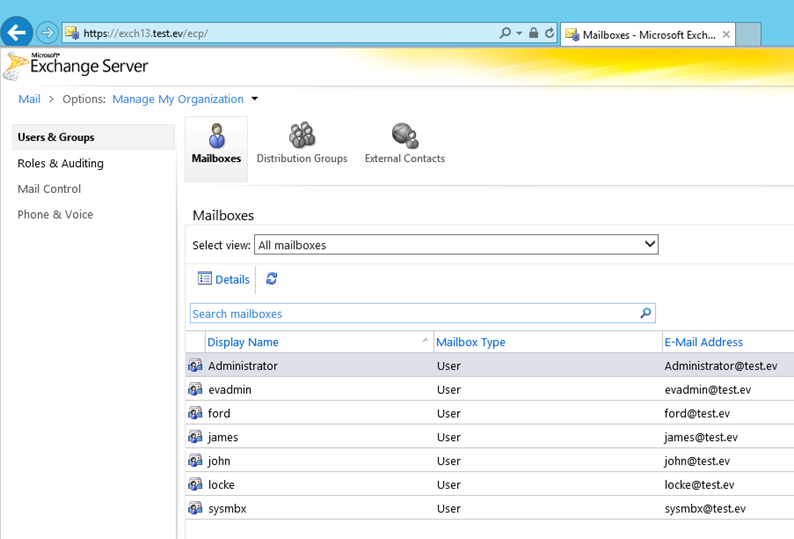
Task: Select the Administrator display name
Action: tap(243, 366)
